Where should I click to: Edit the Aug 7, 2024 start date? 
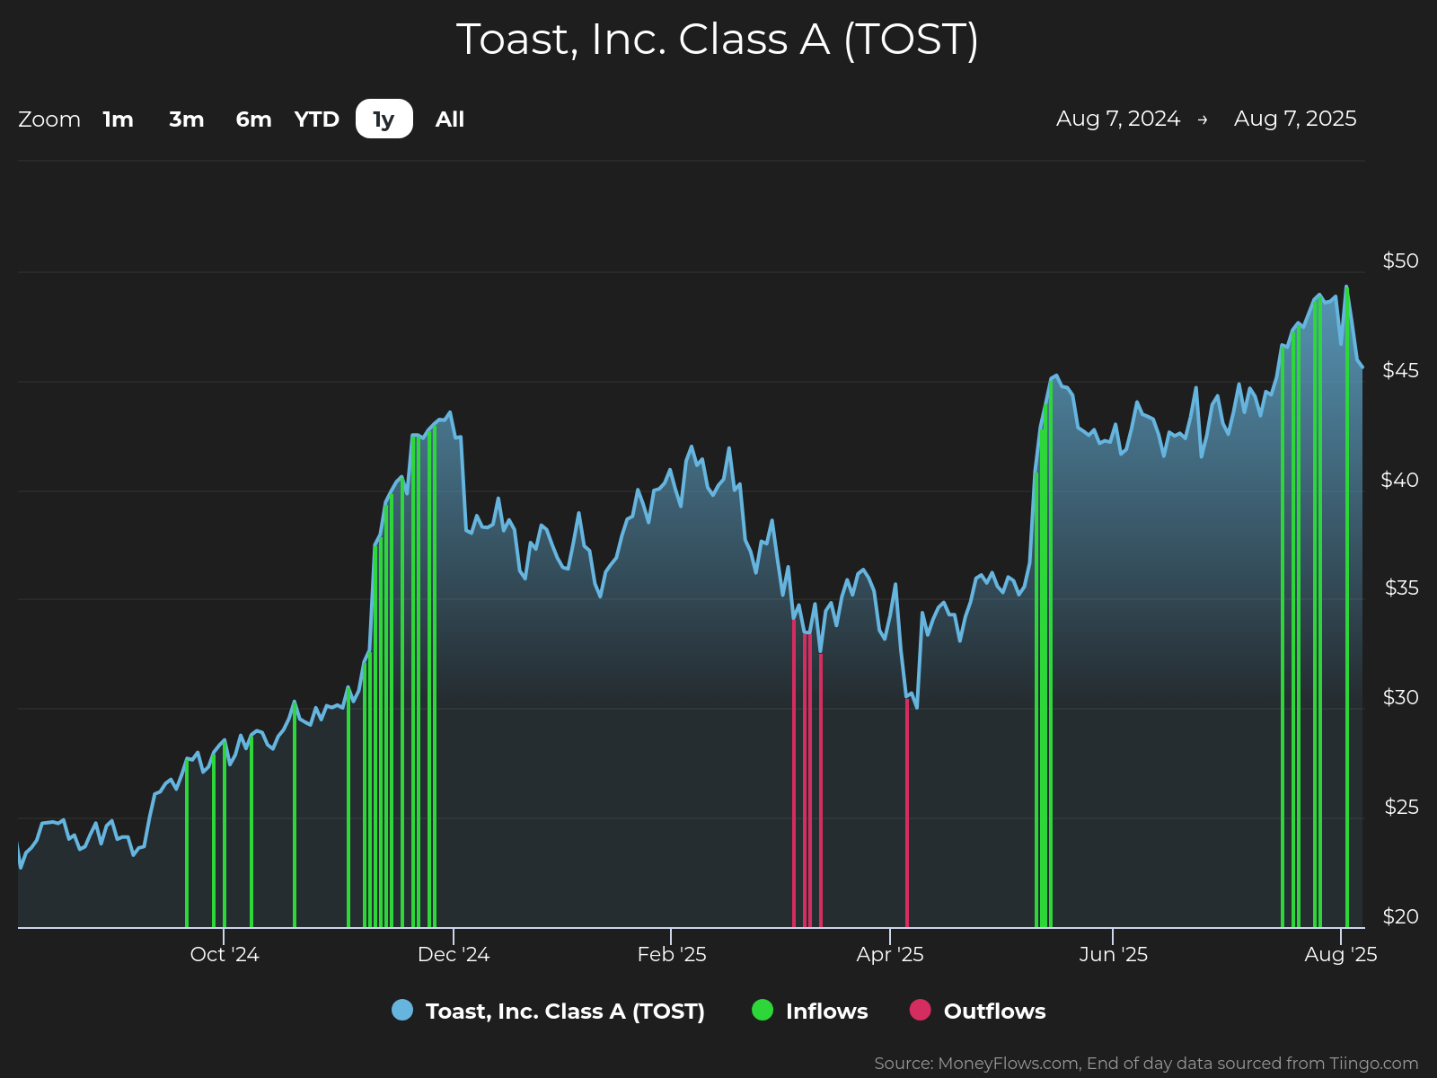(1118, 119)
